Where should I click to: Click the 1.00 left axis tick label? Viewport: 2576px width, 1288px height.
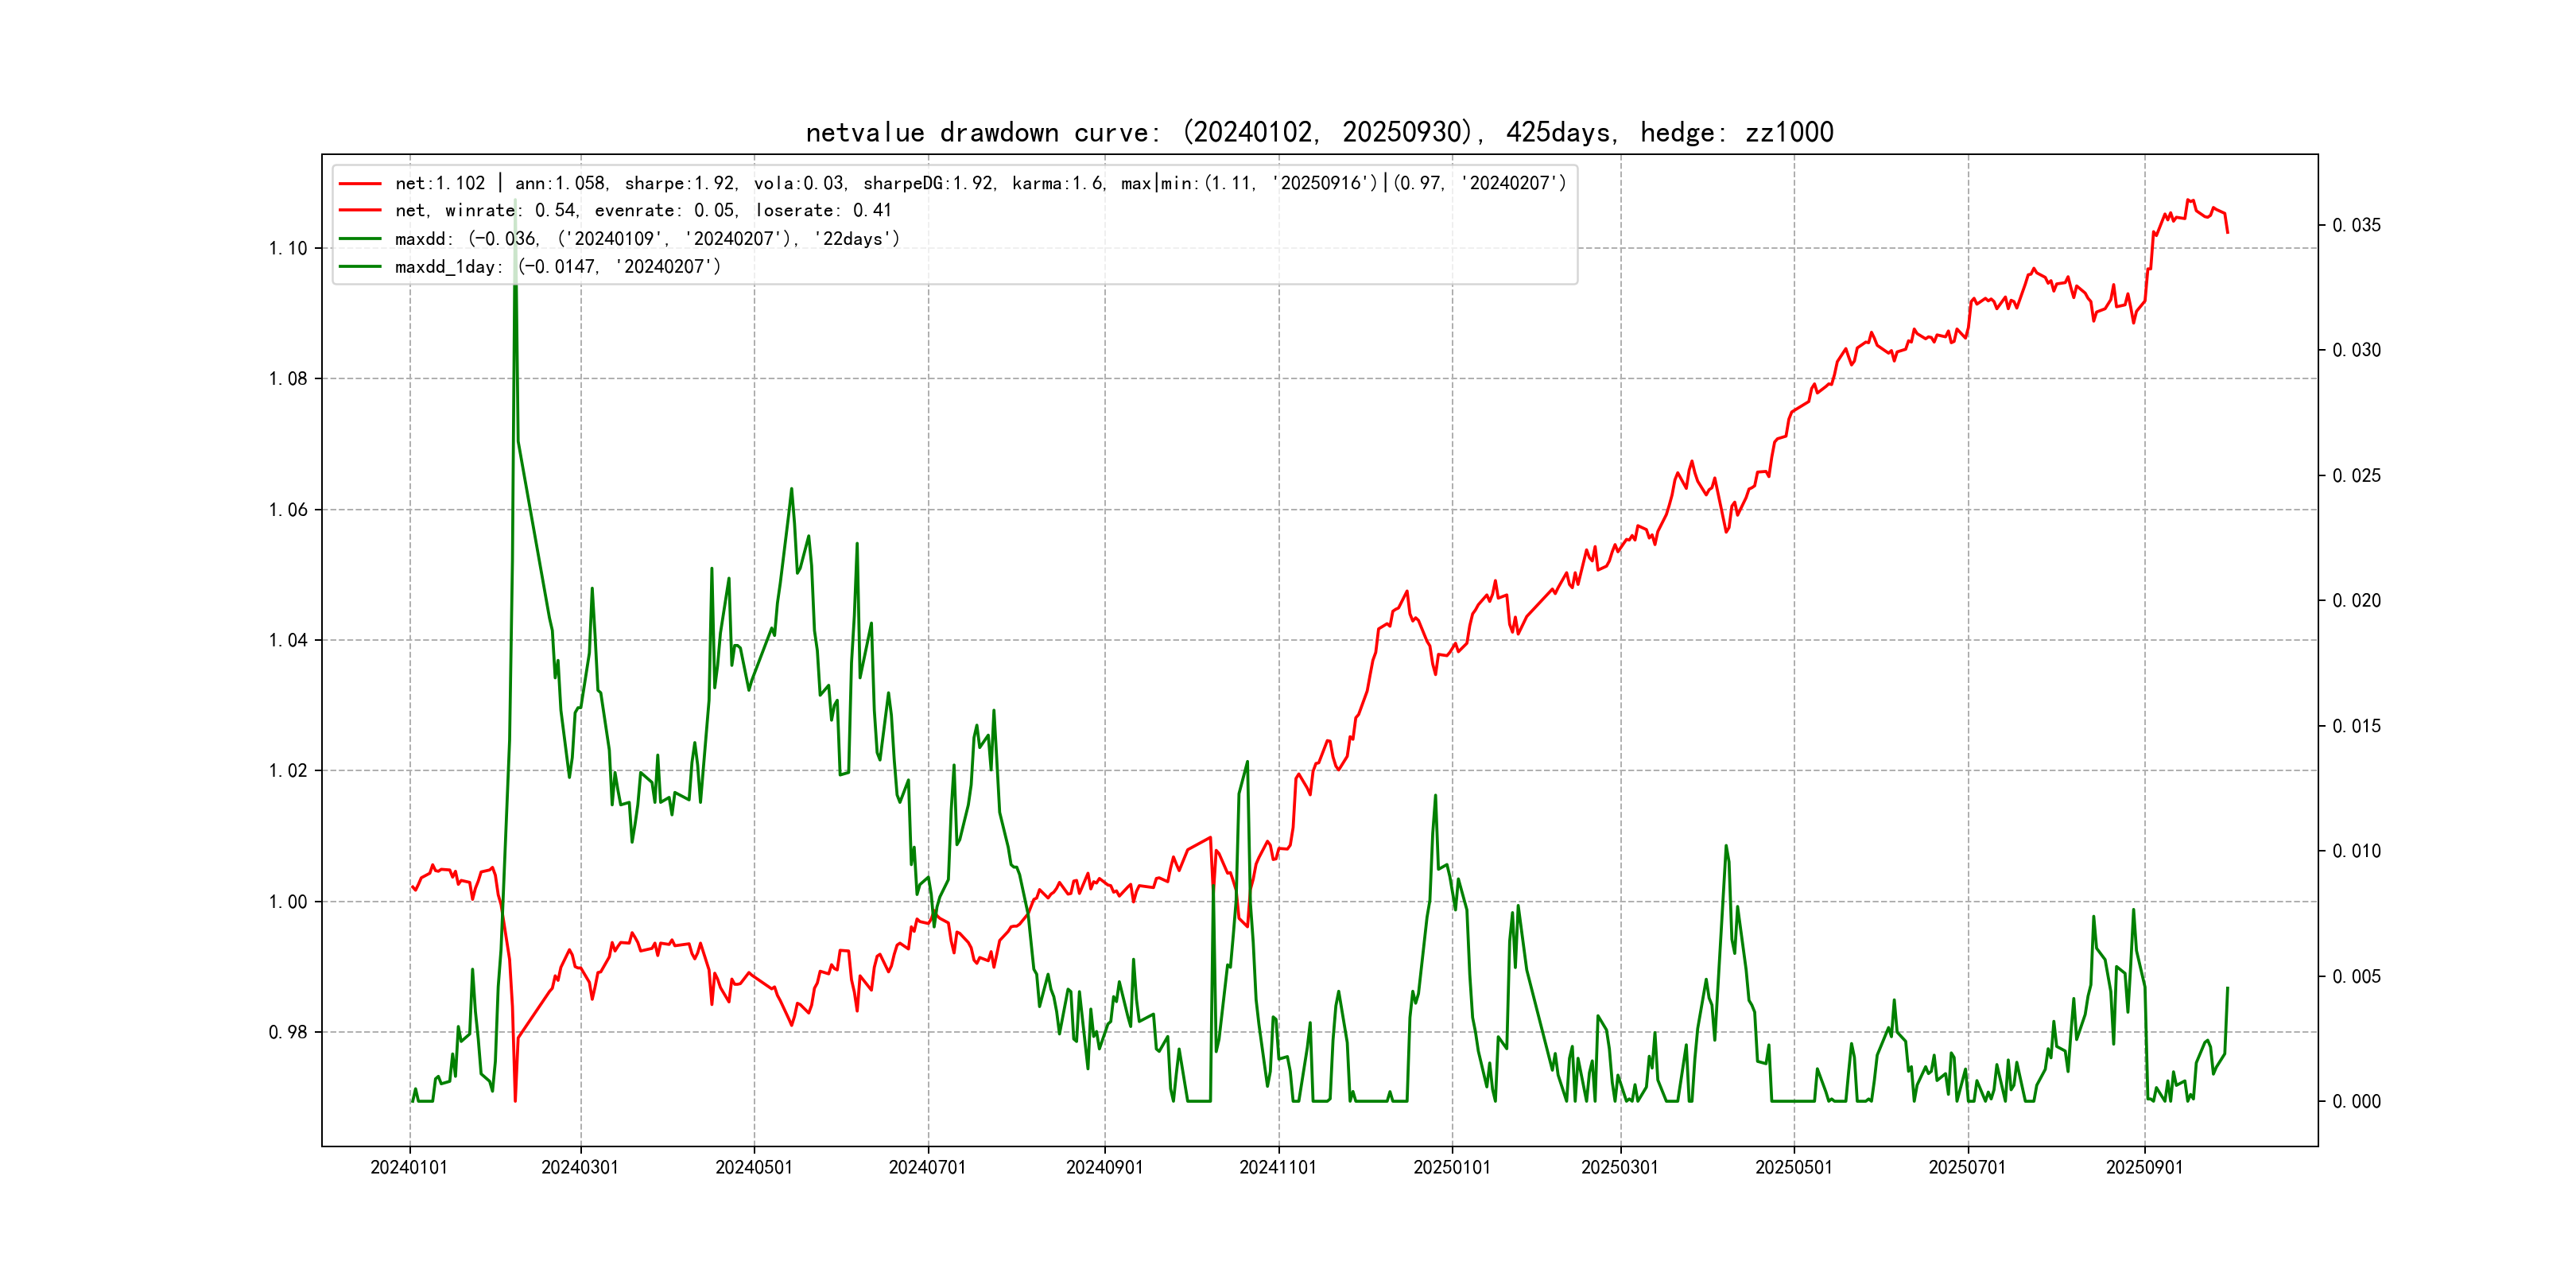tap(288, 902)
